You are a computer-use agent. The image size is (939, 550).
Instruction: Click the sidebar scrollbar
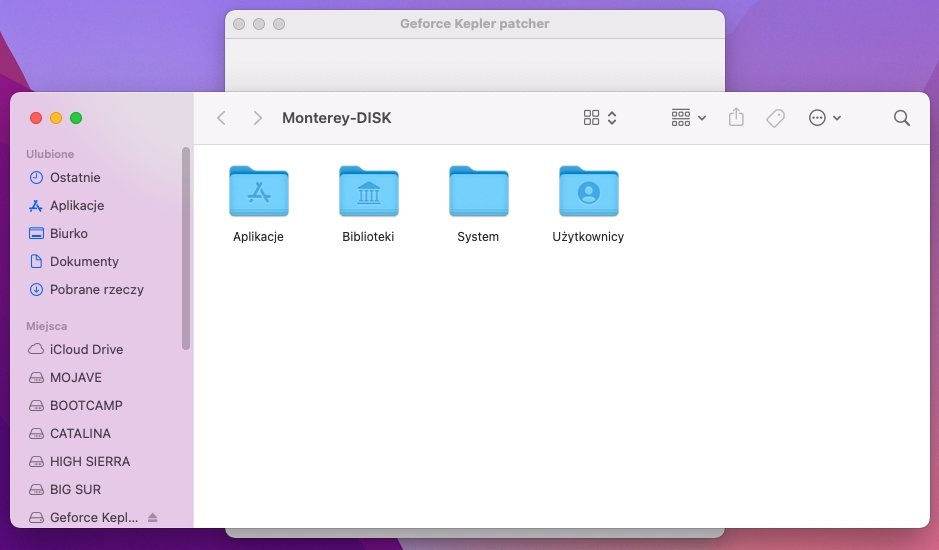(x=186, y=248)
